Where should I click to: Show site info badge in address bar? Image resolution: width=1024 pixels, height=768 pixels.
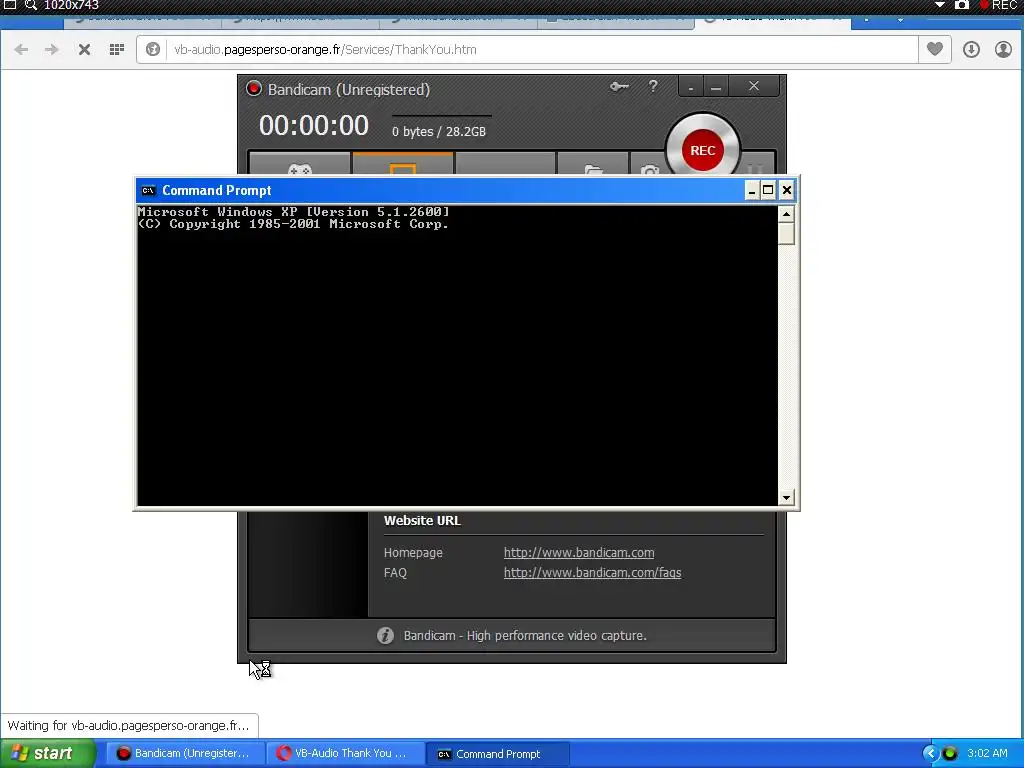click(153, 50)
